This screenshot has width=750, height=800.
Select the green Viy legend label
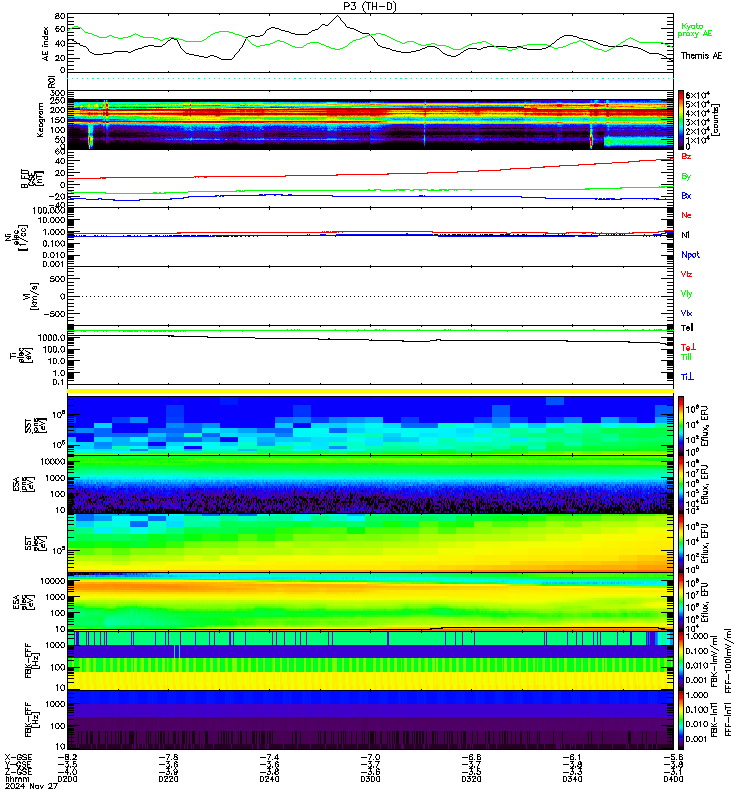686,294
